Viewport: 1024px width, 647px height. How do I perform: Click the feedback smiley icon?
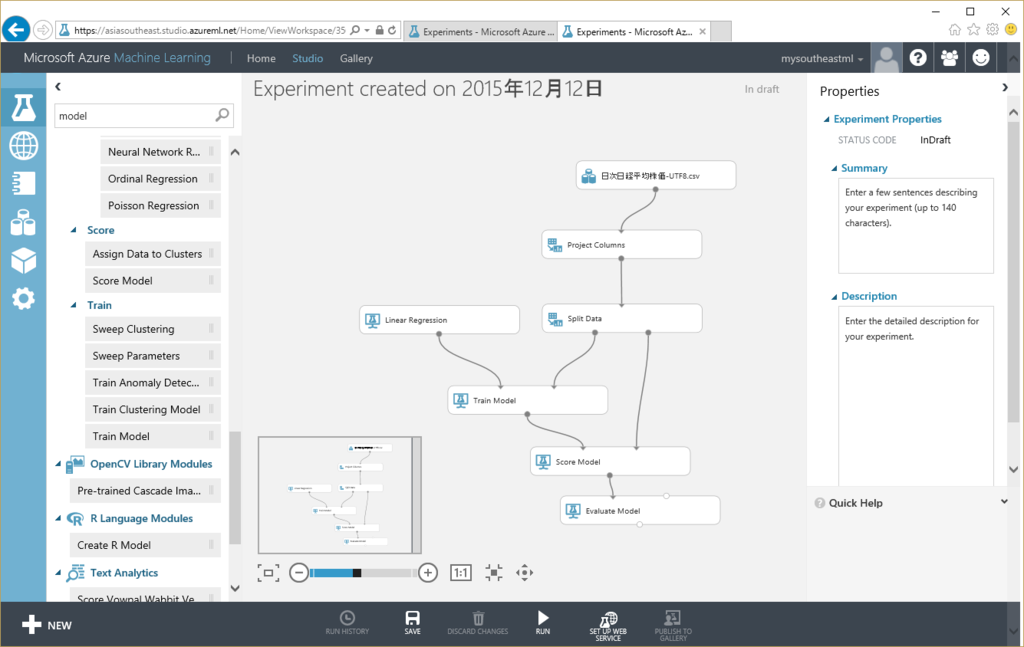[980, 58]
